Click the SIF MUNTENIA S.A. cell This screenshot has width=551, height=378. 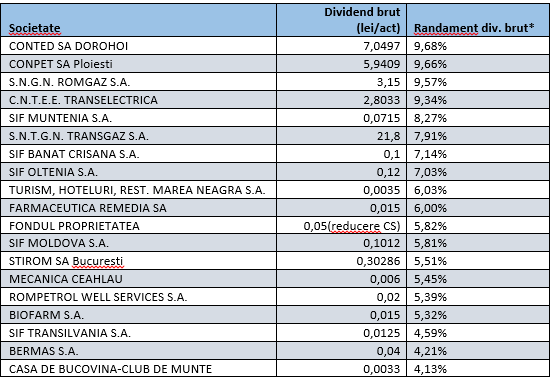[138, 118]
